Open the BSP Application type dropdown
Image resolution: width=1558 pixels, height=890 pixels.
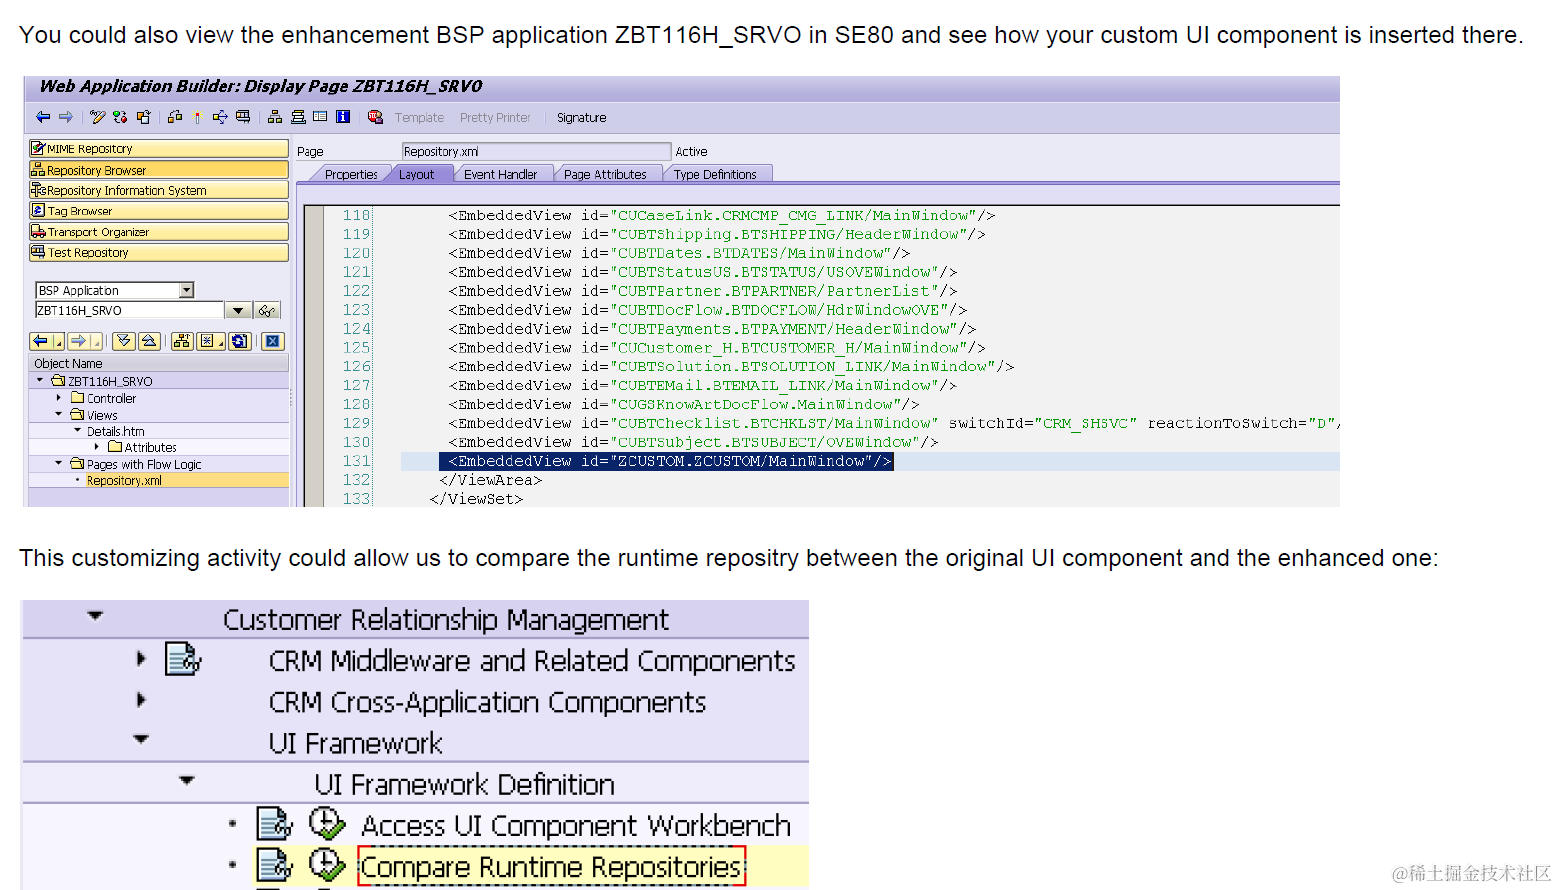pyautogui.click(x=186, y=290)
